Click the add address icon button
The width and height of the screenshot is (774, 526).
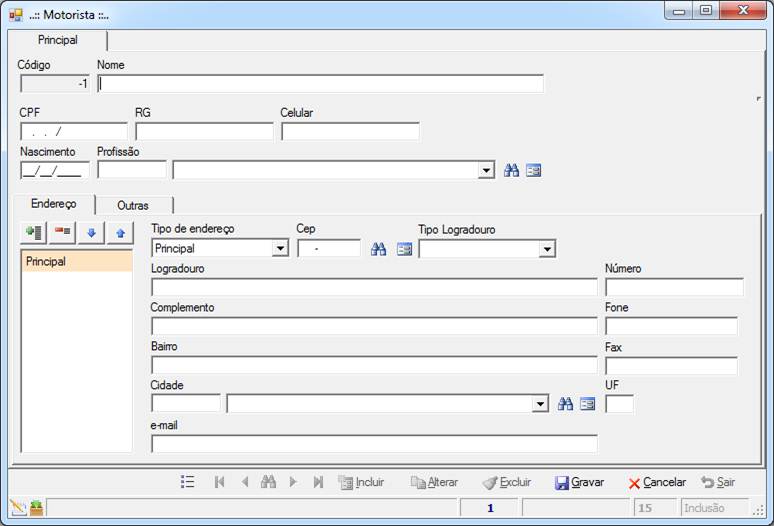tap(34, 232)
